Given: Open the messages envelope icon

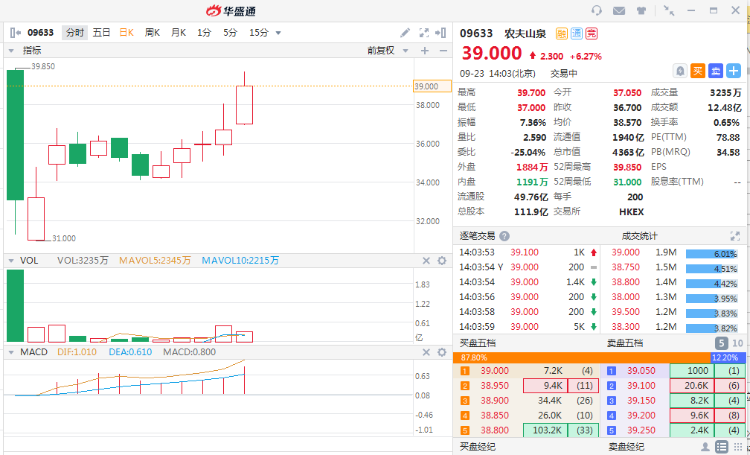Looking at the screenshot, I should pos(619,11).
